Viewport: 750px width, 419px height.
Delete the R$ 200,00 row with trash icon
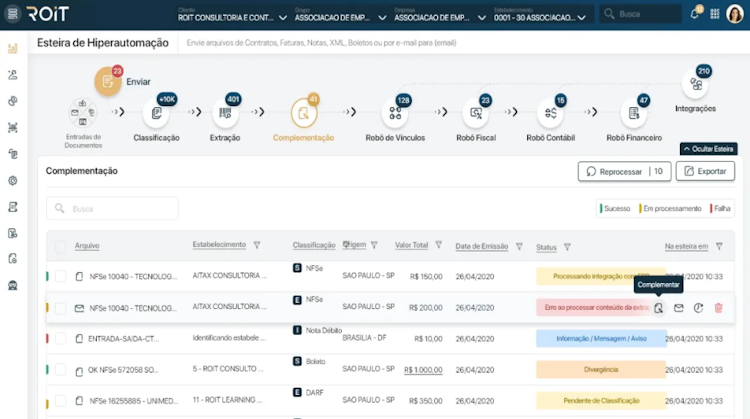[718, 308]
